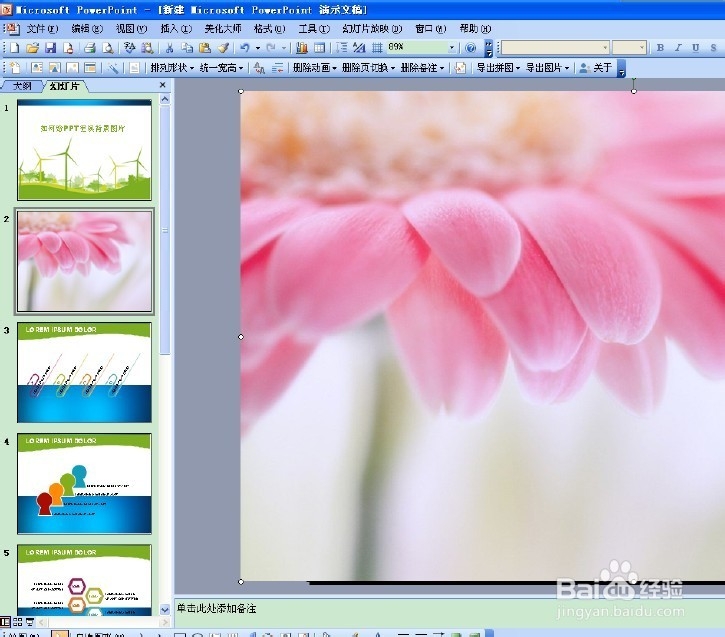Open the 编辑 menu
Image resolution: width=725 pixels, height=637 pixels.
click(x=87, y=29)
